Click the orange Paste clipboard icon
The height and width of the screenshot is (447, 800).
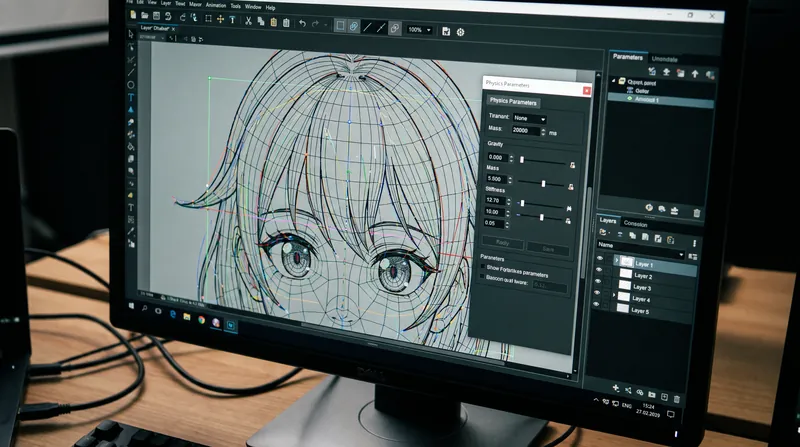273,22
